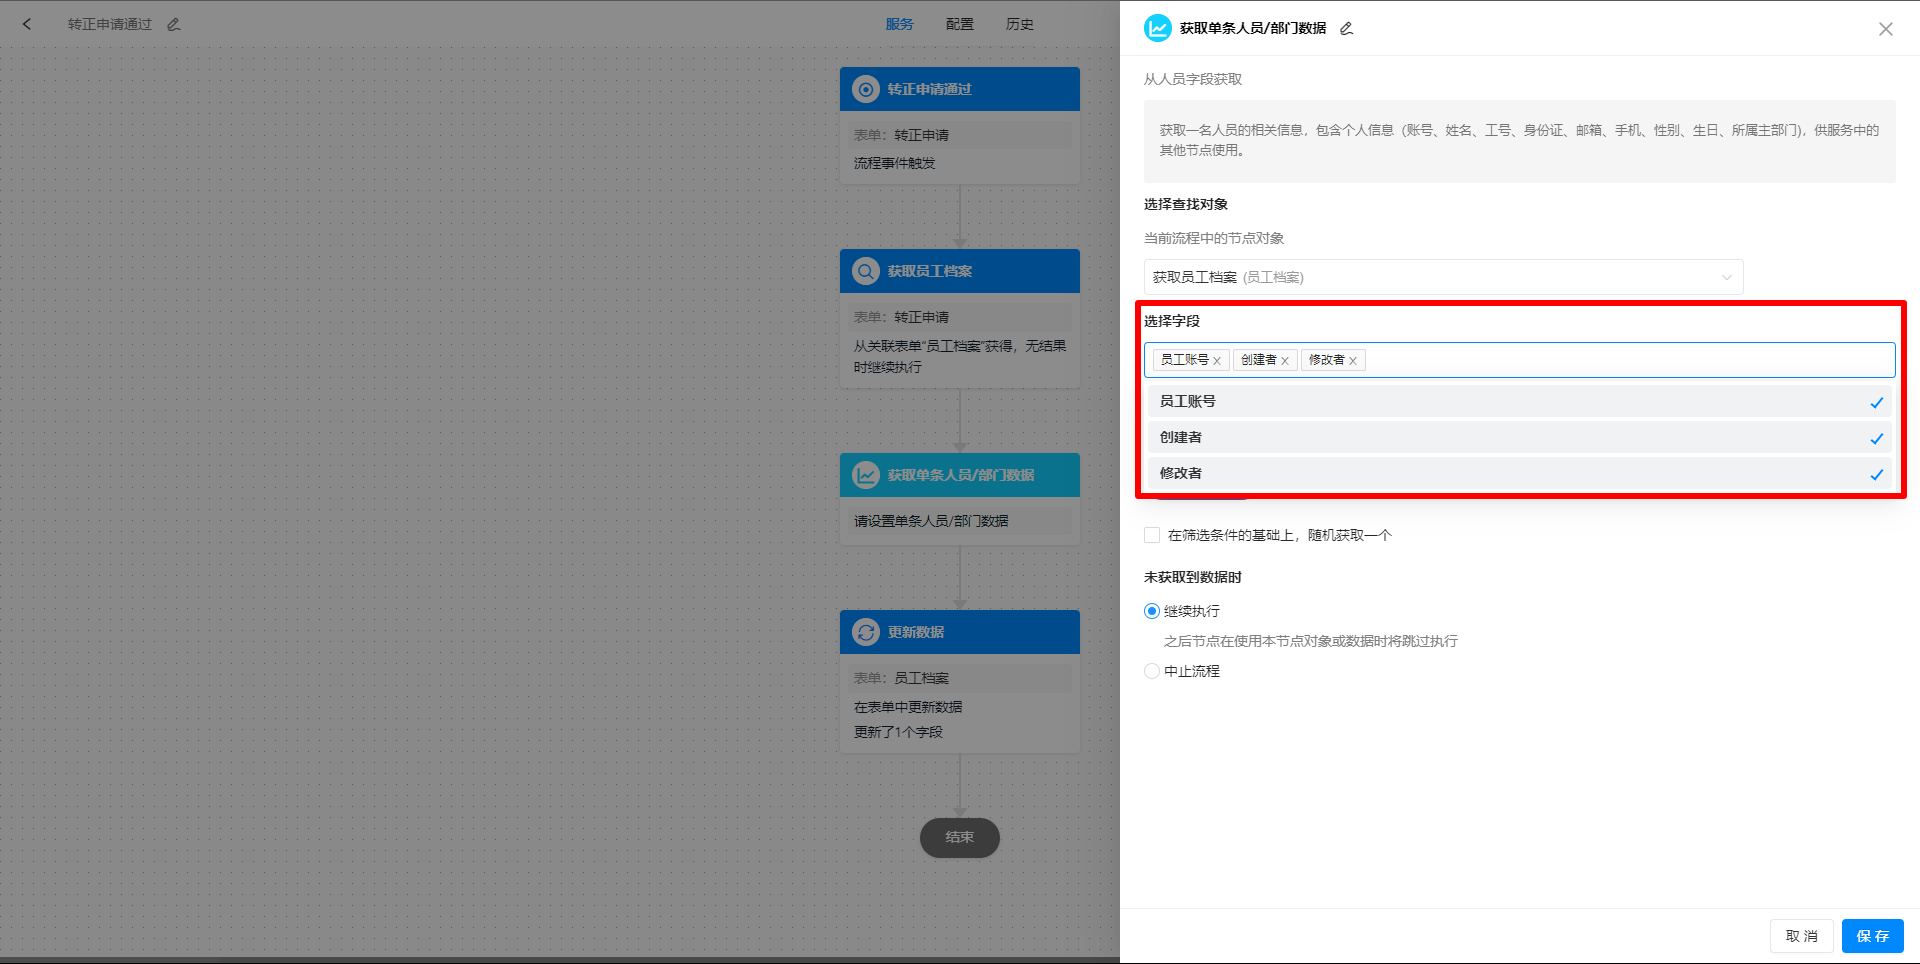Switch to the 配置 tab
Viewport: 1920px width, 964px height.
(x=959, y=23)
